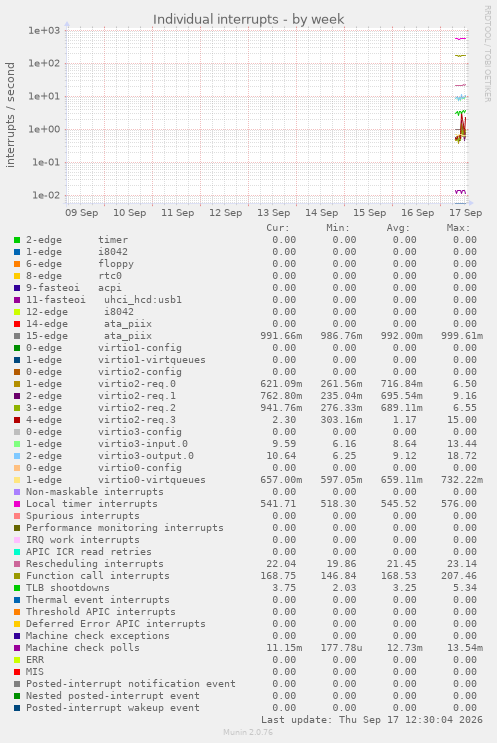497x743 pixels.
Task: Click the green timer legend color swatch
Action: (17, 240)
